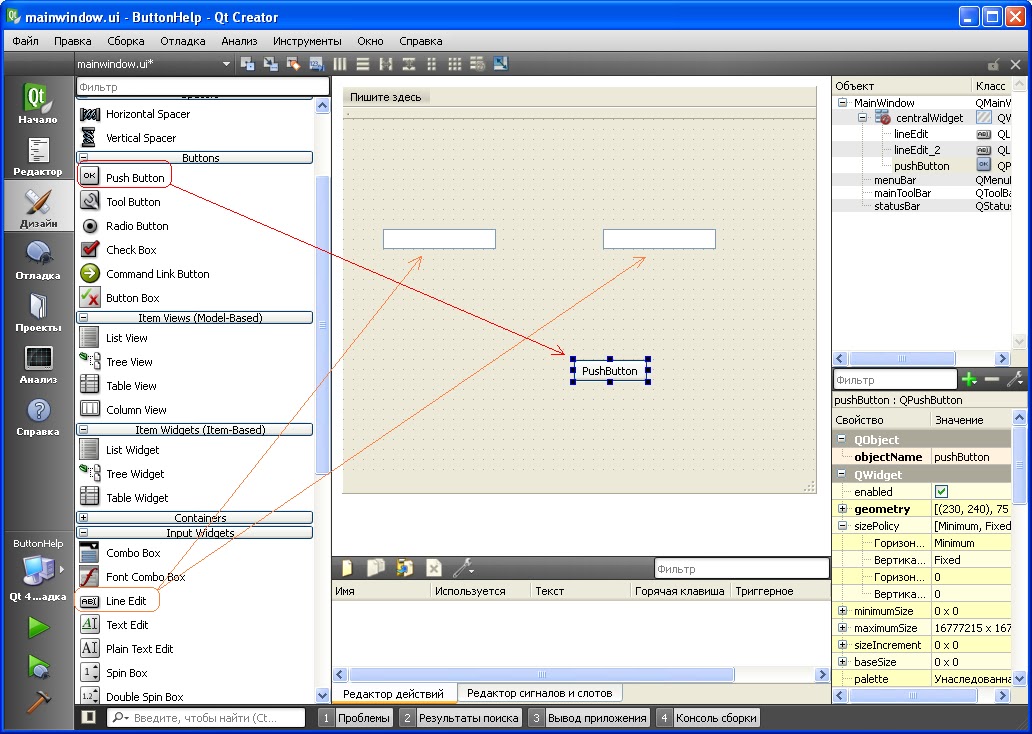Open Вывод приложения output pane
Image resolution: width=1032 pixels, height=734 pixels.
(x=589, y=718)
